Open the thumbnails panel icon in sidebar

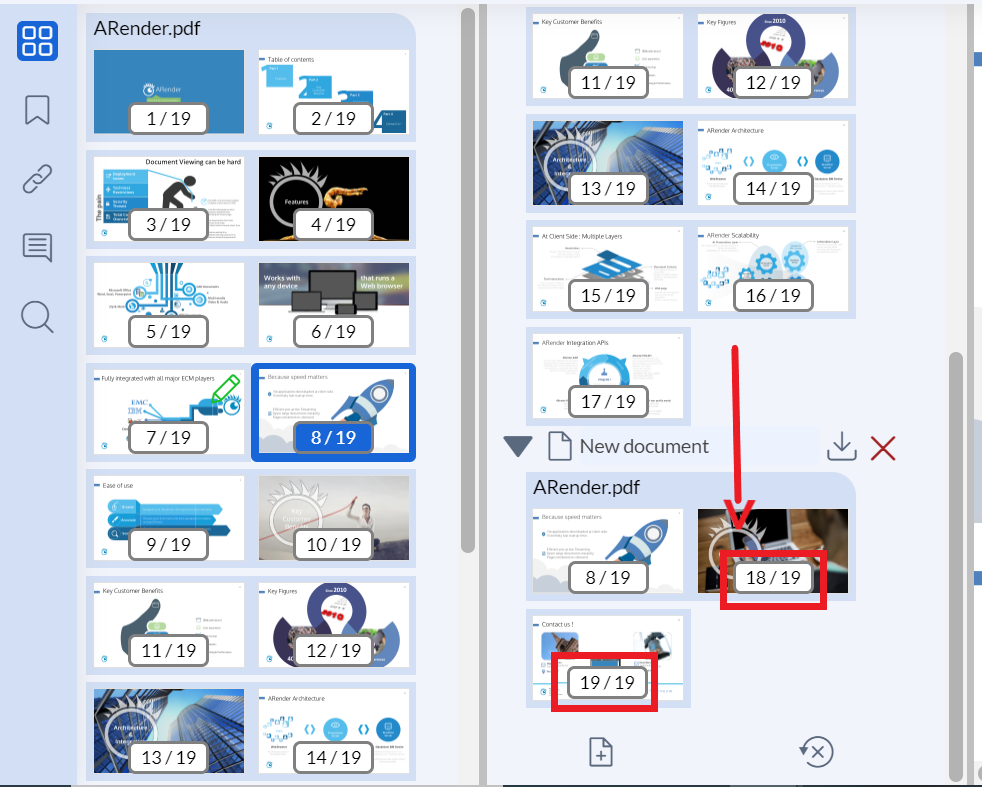pyautogui.click(x=37, y=40)
